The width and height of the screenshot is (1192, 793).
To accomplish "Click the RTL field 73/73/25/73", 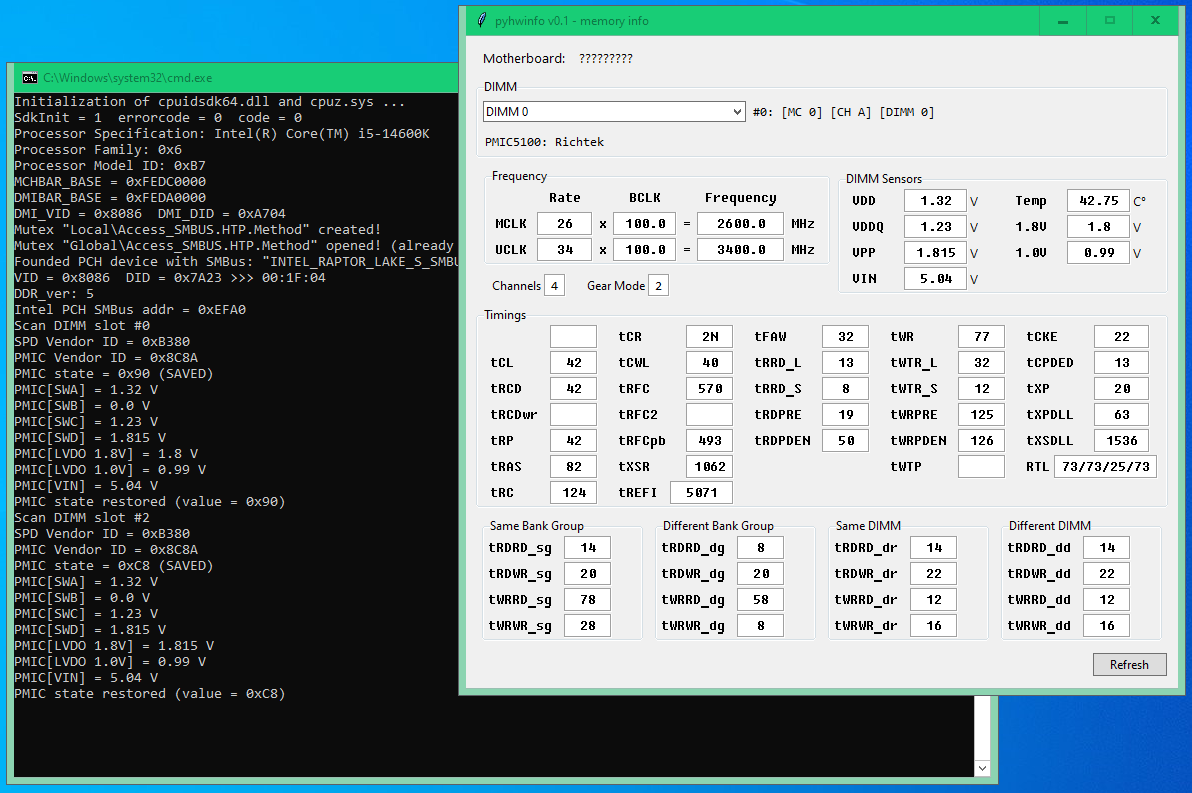I will point(1105,466).
